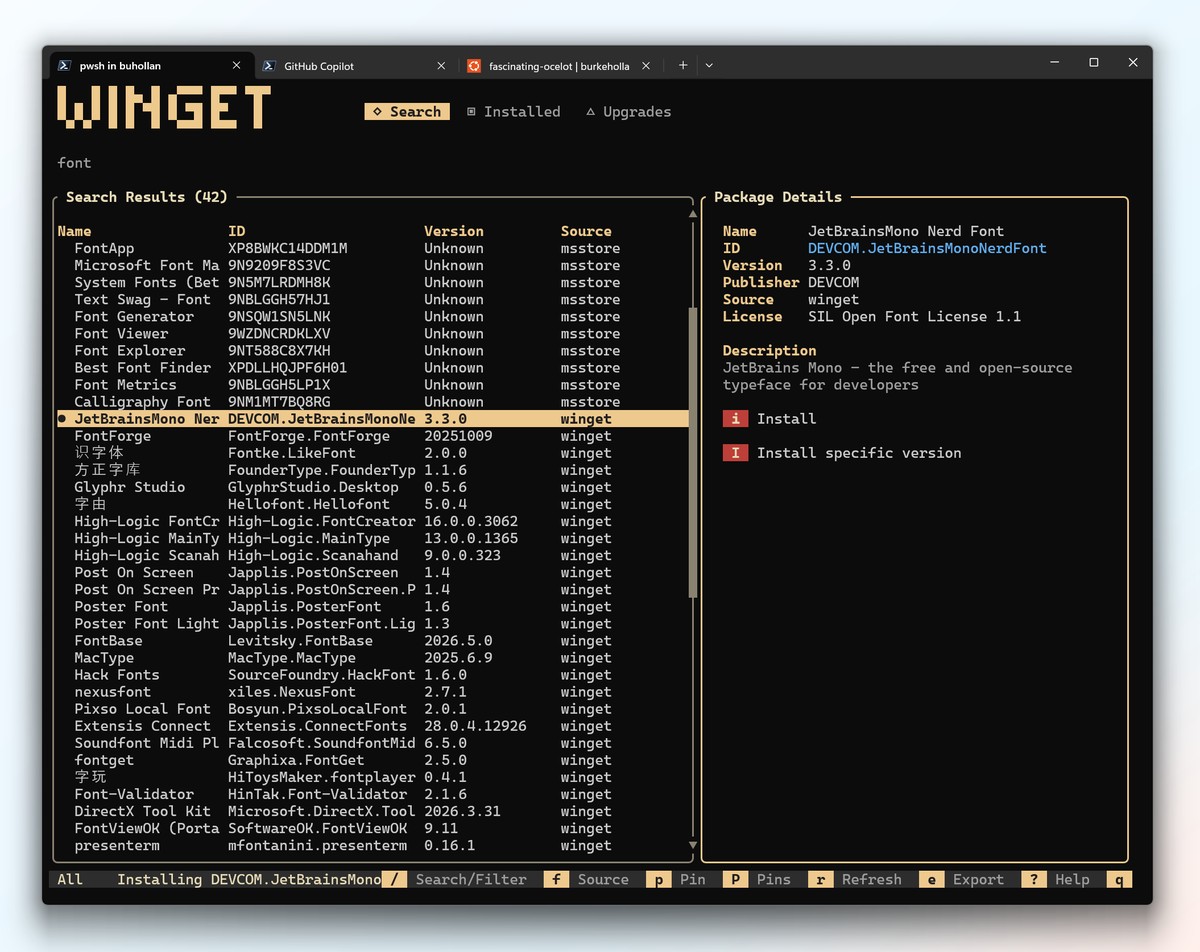Open the Installed view tab
The width and height of the screenshot is (1200, 952).
(513, 112)
